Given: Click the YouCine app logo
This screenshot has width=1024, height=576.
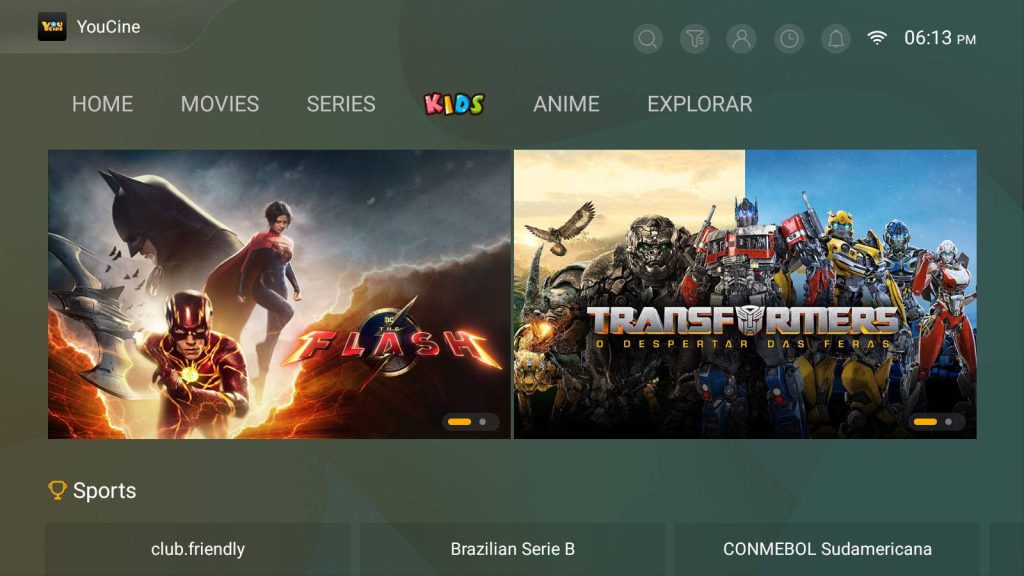Looking at the screenshot, I should point(52,27).
